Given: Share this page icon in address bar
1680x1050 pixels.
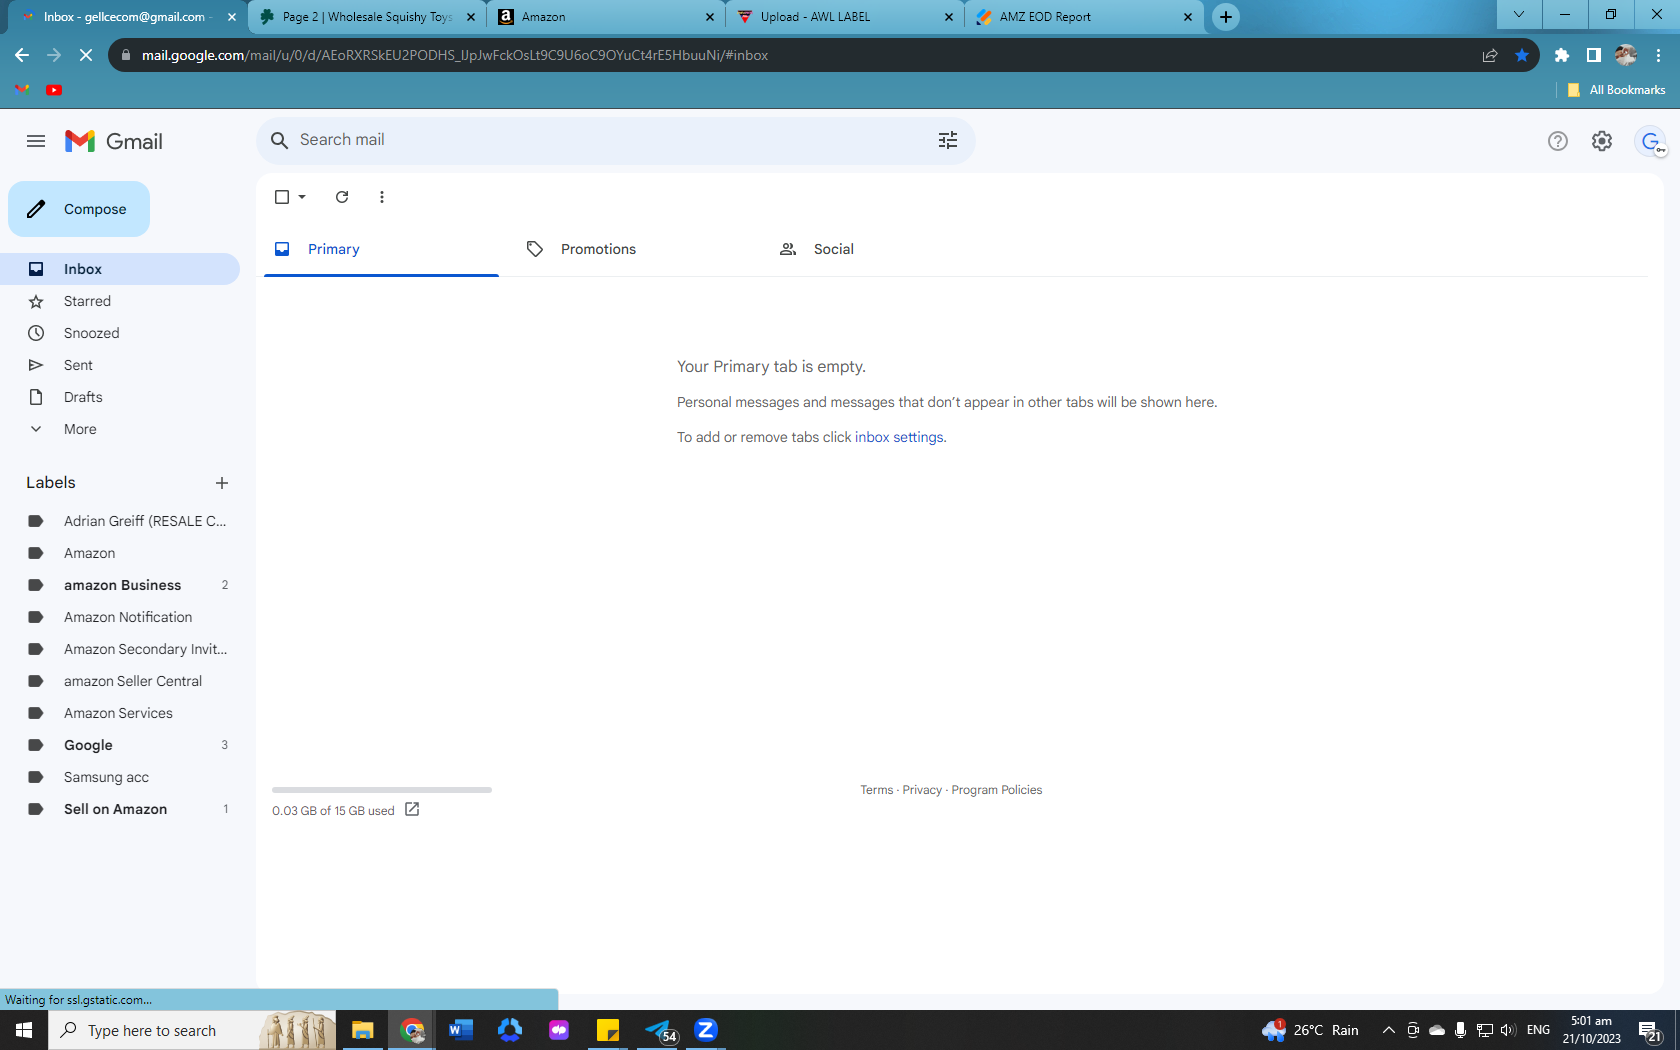Looking at the screenshot, I should [1490, 55].
